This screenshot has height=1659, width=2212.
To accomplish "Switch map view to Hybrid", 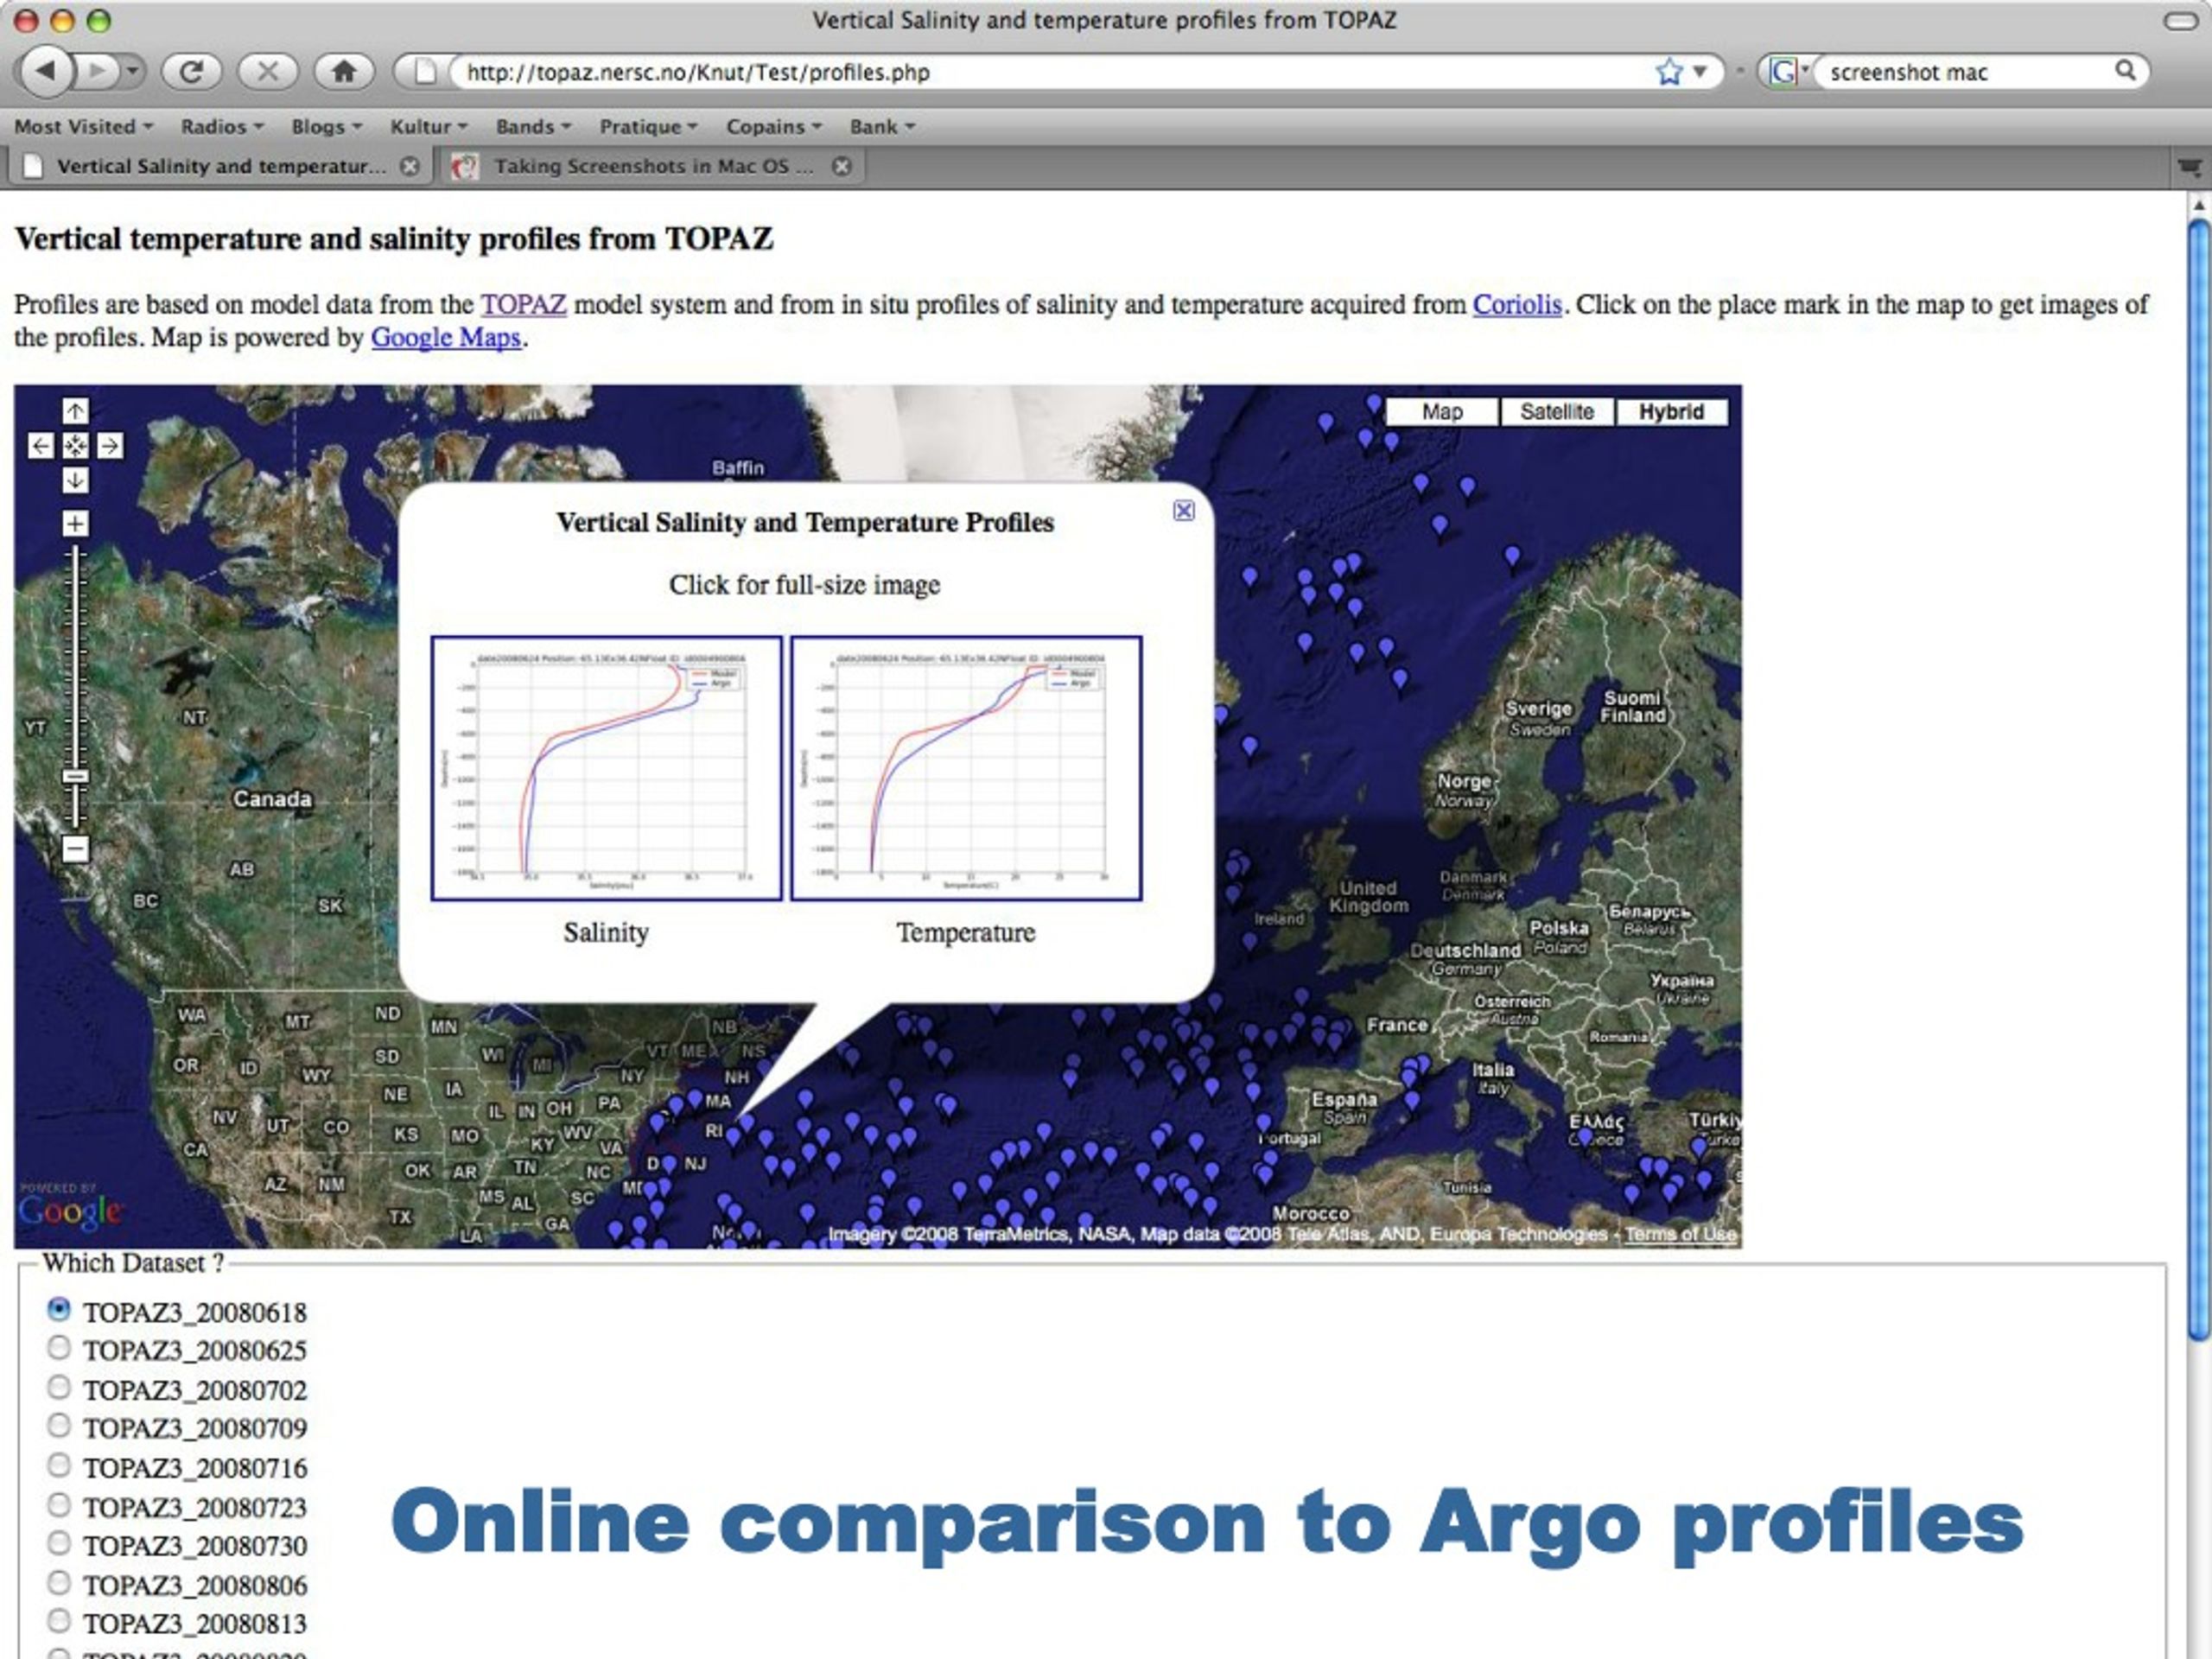I will pos(1671,412).
